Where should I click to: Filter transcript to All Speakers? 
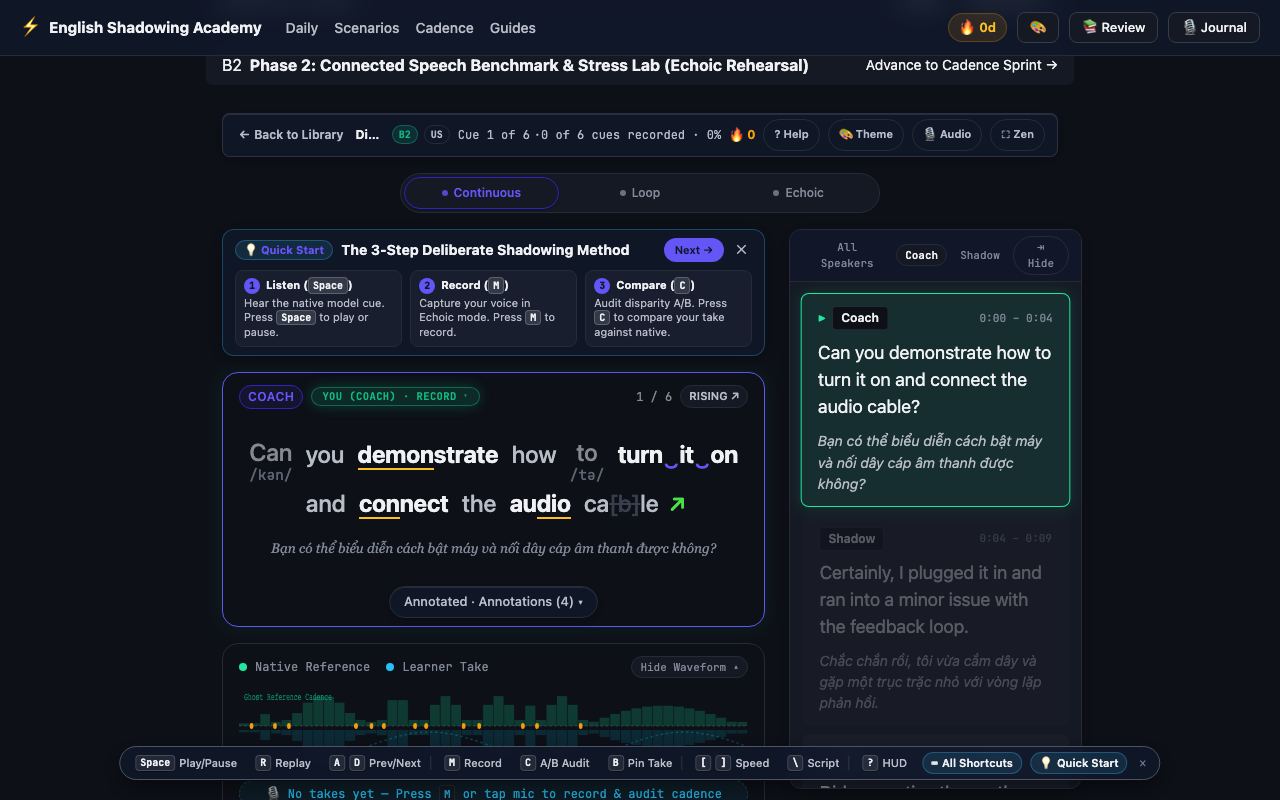(x=847, y=255)
